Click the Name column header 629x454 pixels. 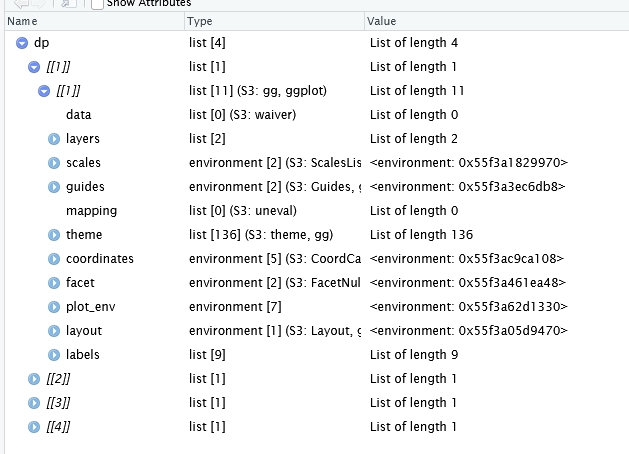(95, 21)
